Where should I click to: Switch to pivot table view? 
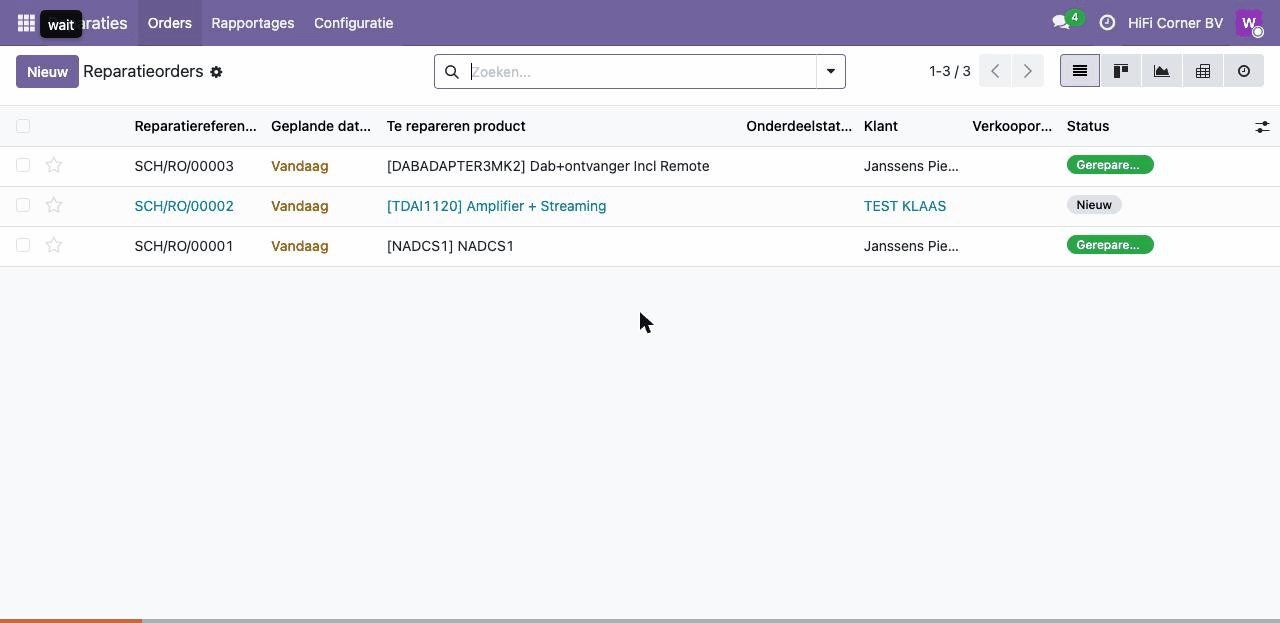(1203, 71)
